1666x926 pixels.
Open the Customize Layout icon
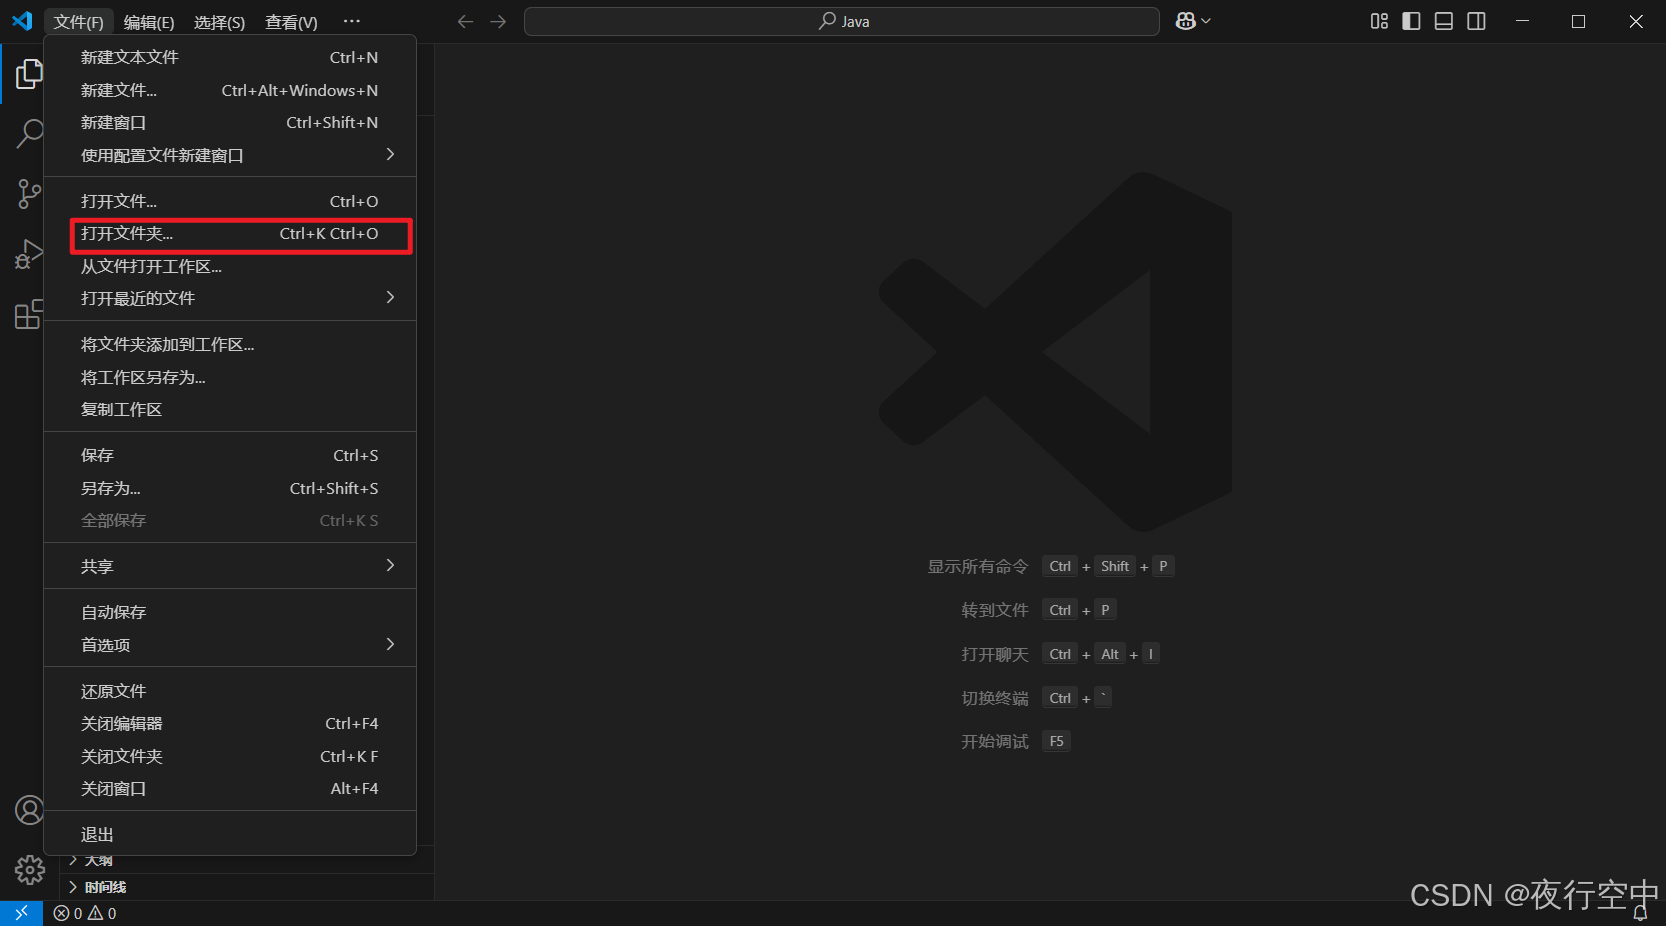coord(1379,21)
